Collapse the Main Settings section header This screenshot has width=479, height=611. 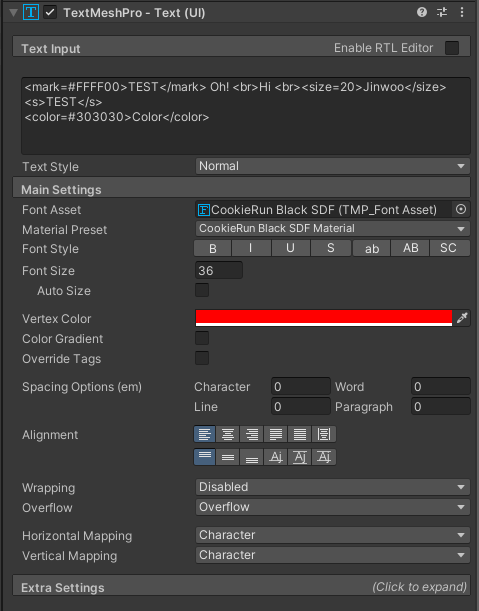click(241, 189)
